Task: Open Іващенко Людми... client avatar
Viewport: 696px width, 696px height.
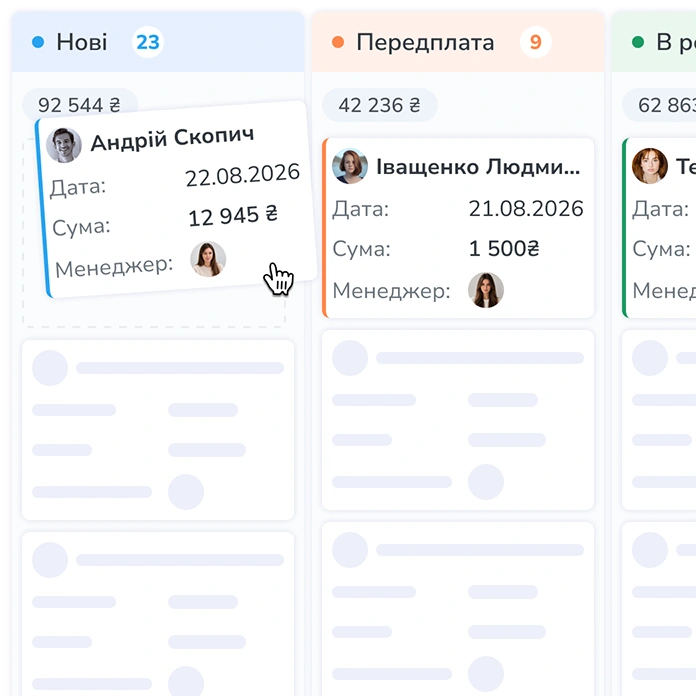Action: 350,166
